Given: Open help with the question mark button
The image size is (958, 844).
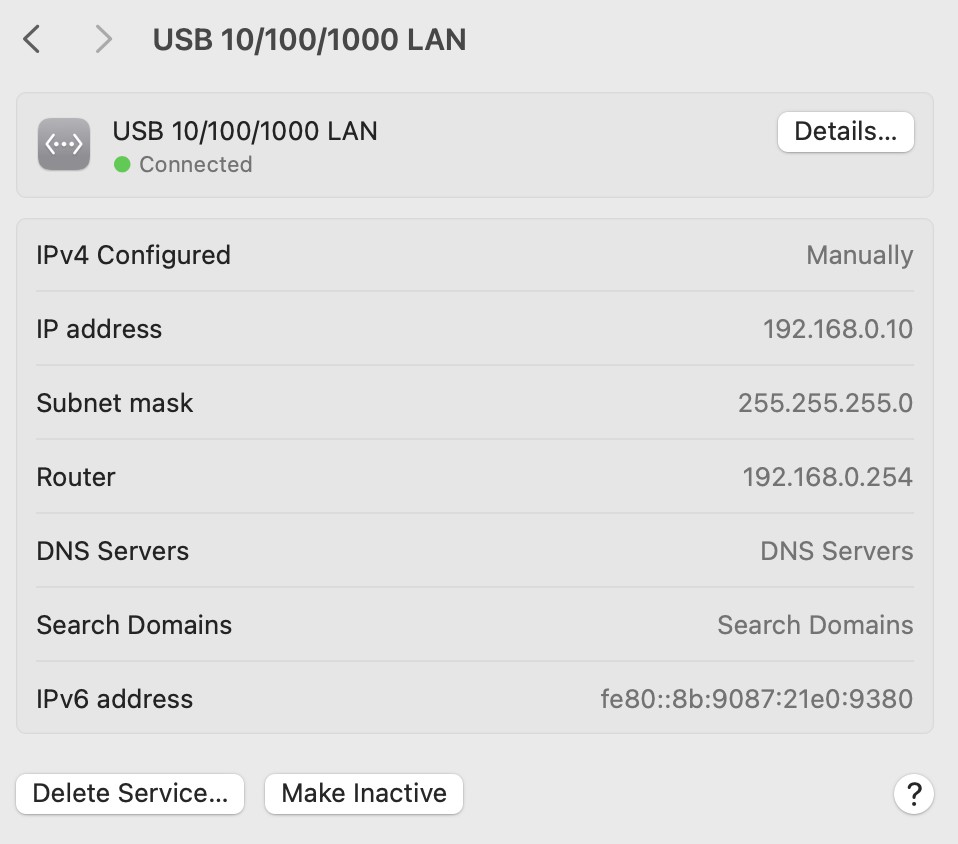Looking at the screenshot, I should pyautogui.click(x=913, y=794).
